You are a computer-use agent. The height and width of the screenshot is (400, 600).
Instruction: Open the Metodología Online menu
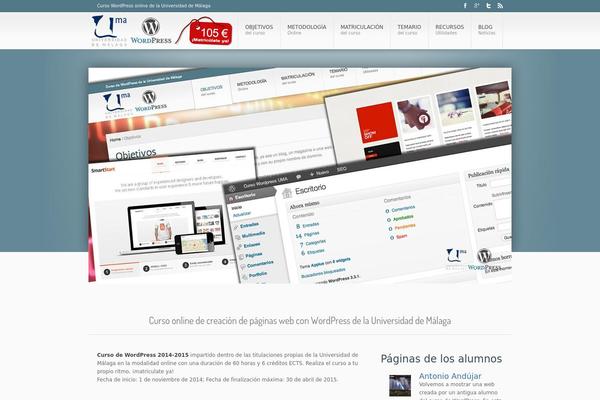tap(307, 30)
